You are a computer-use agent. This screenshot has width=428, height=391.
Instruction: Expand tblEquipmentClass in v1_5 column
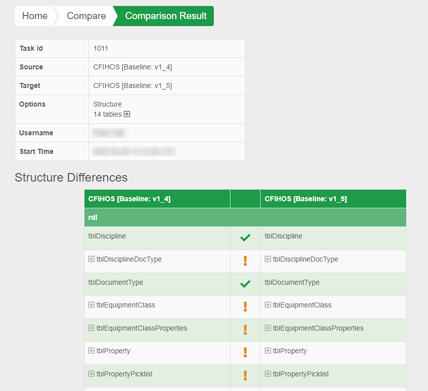point(267,305)
